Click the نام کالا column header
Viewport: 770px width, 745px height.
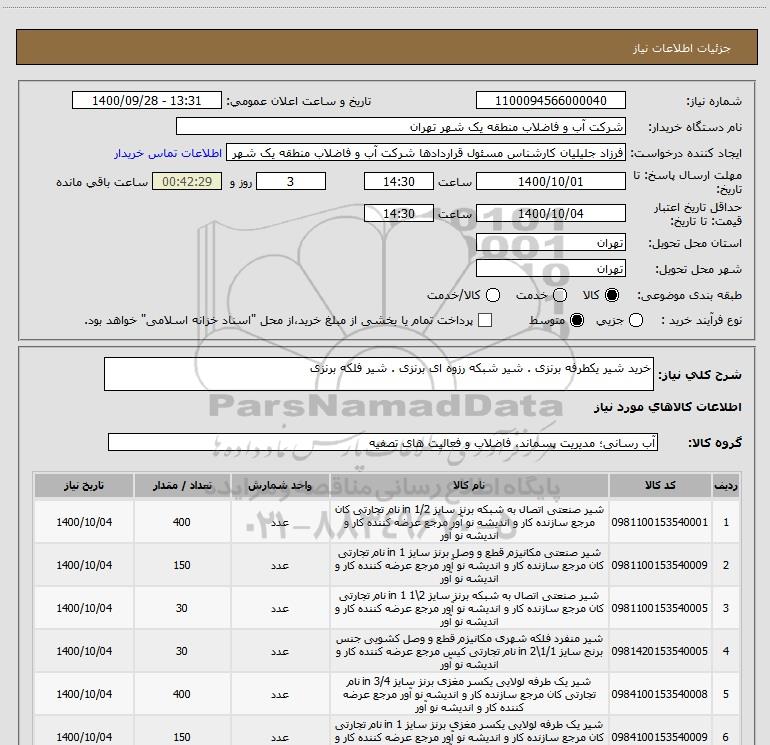469,485
